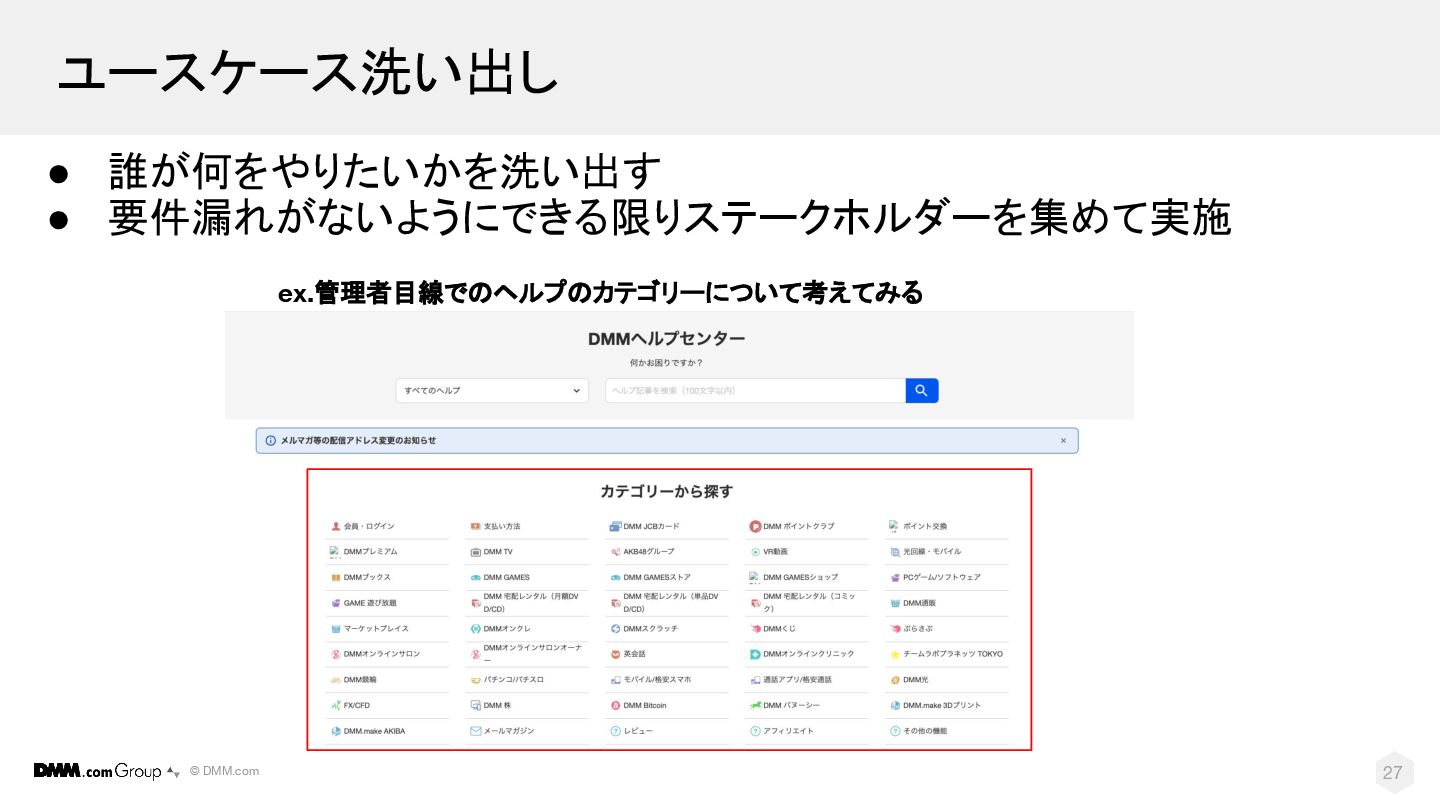
Task: Click the AKB48グループ icon
Action: click(616, 552)
